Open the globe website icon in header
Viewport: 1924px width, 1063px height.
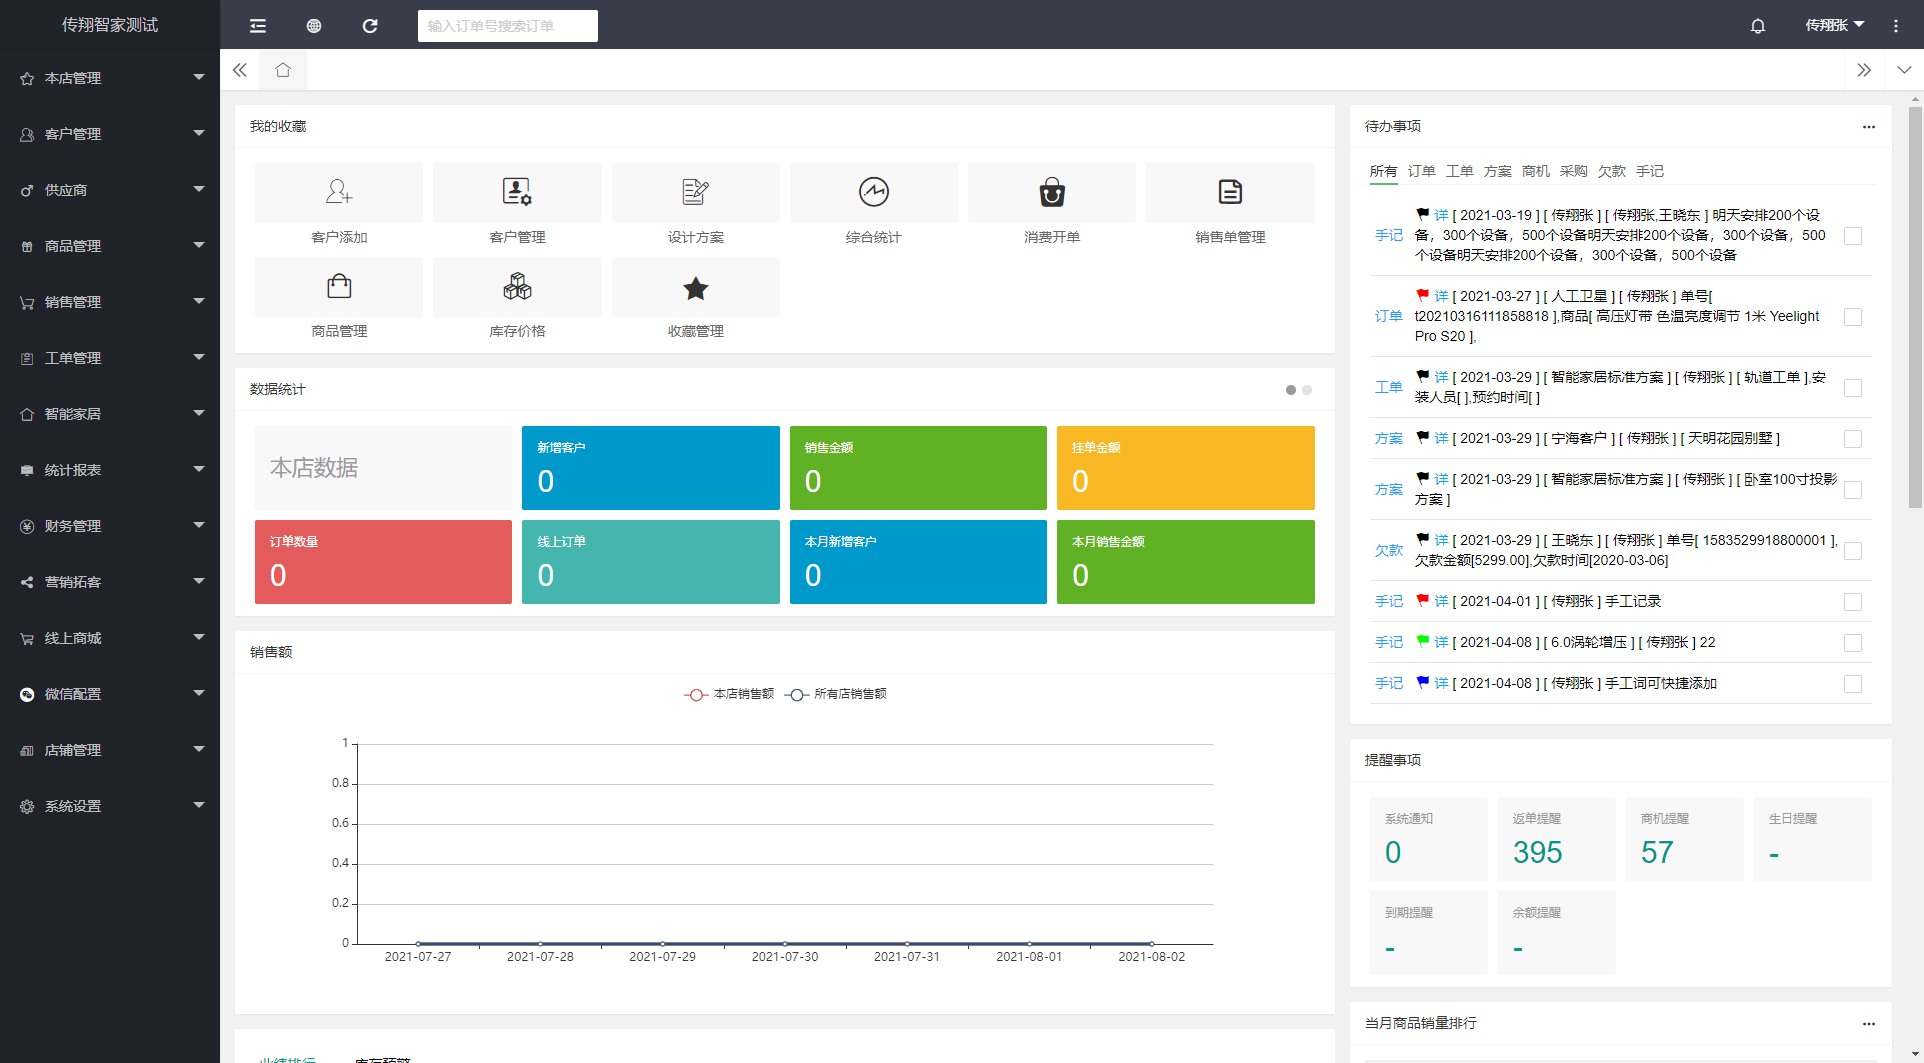(314, 26)
